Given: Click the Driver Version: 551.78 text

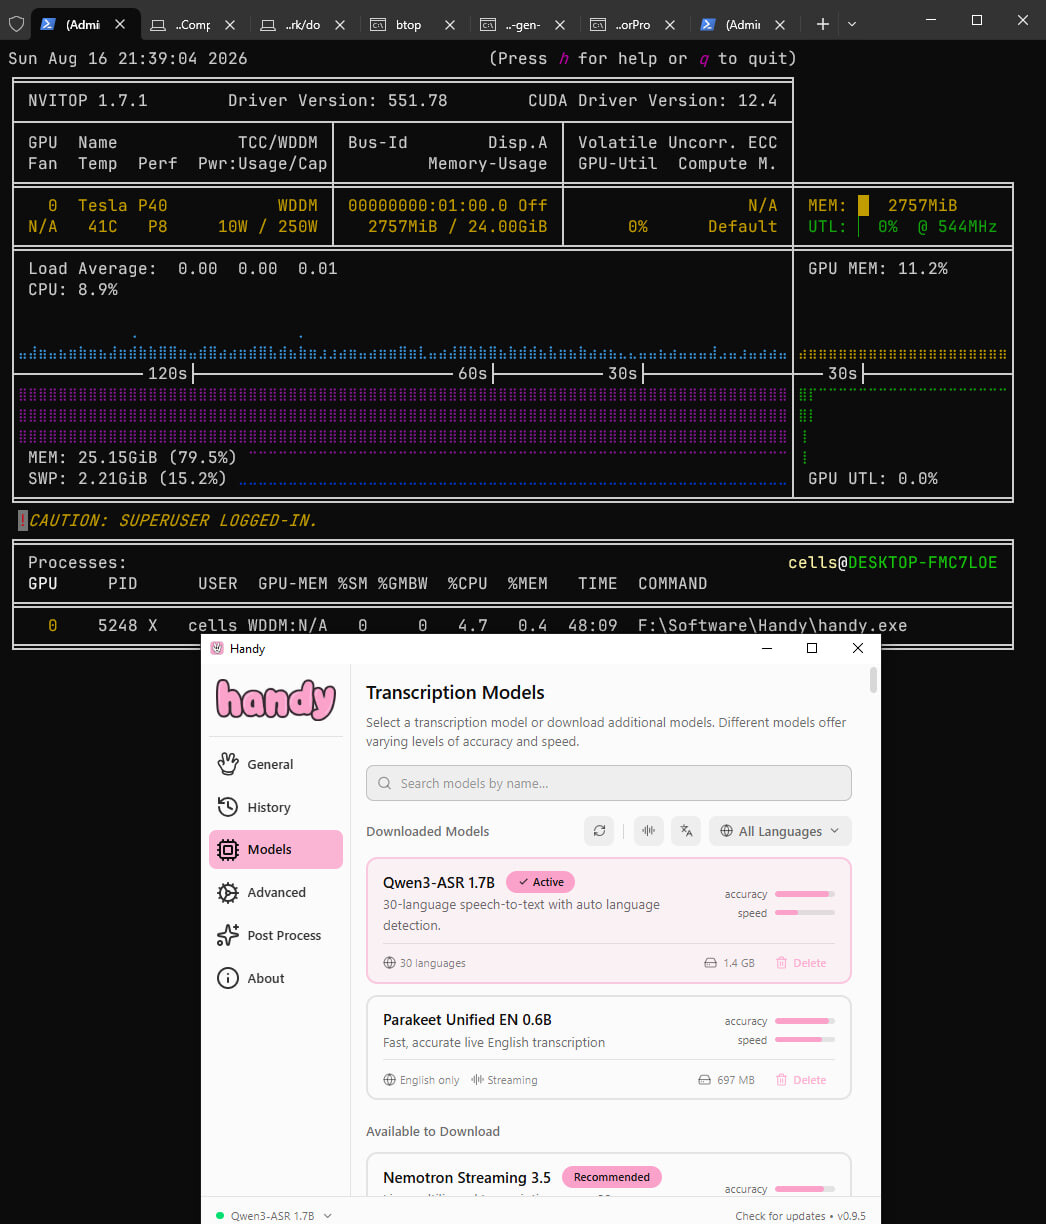Looking at the screenshot, I should 338,100.
